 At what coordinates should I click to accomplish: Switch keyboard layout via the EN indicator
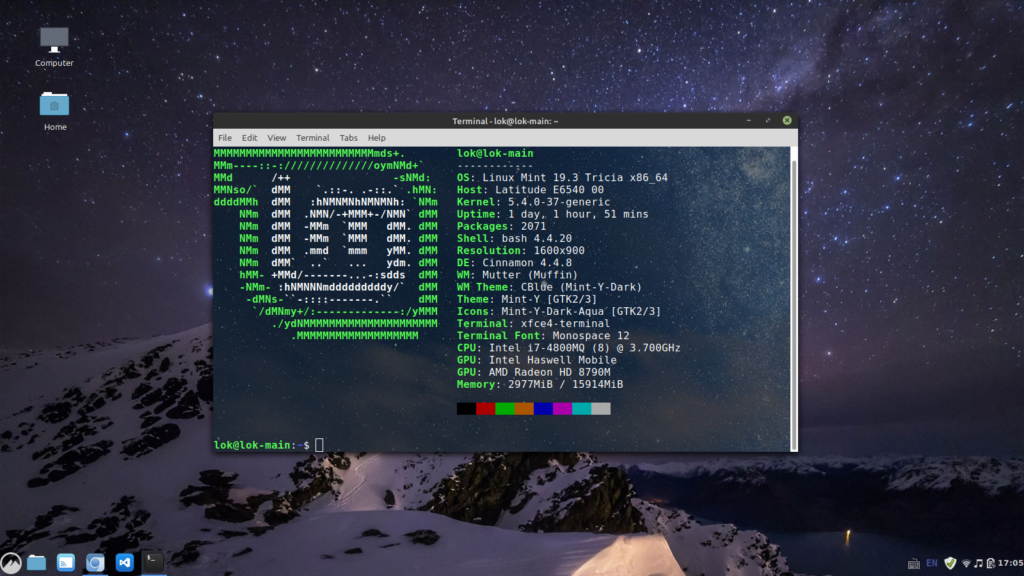[932, 563]
